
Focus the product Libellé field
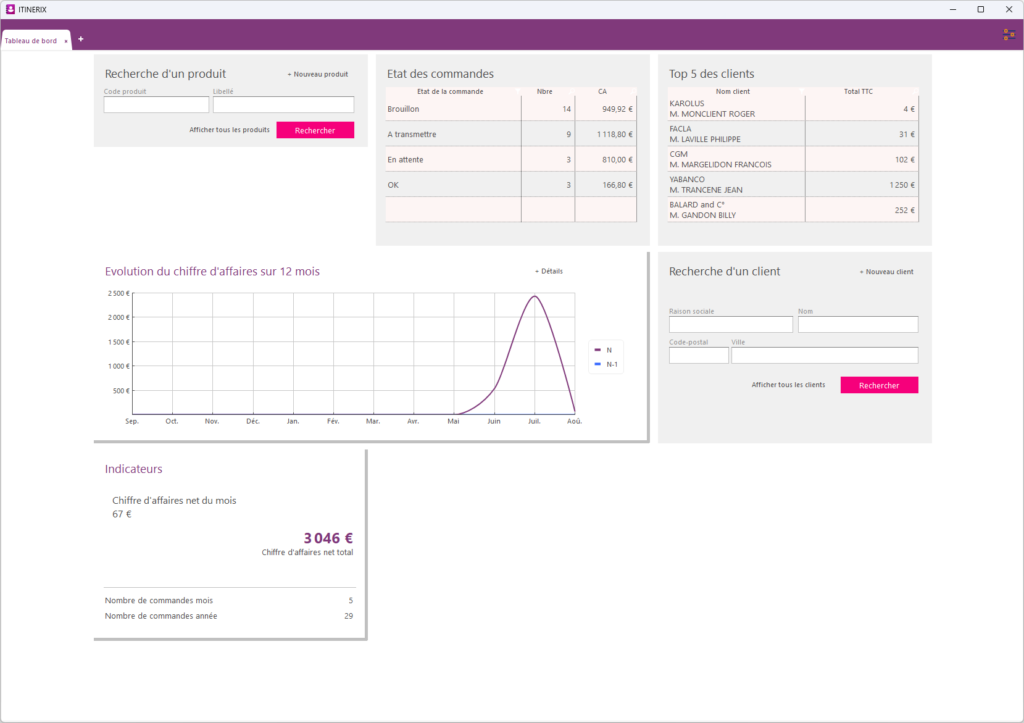click(283, 104)
